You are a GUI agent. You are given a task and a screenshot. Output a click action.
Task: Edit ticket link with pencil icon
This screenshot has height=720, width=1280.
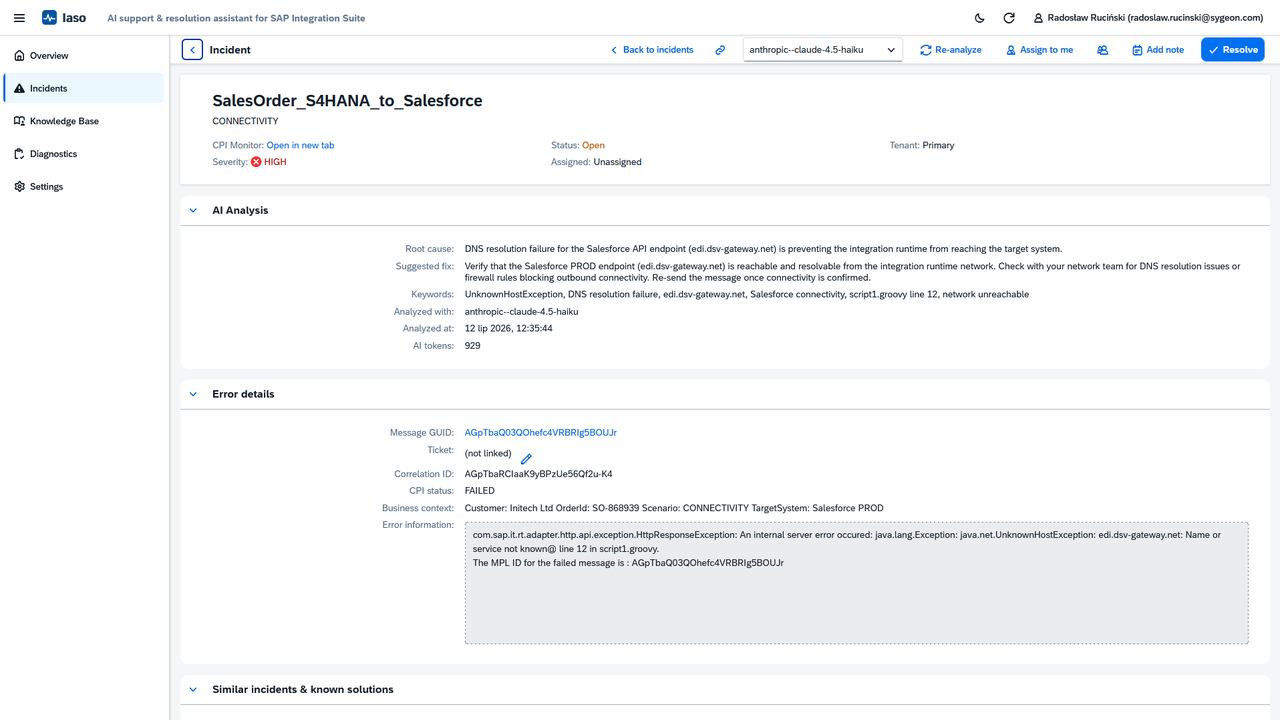[x=526, y=458]
